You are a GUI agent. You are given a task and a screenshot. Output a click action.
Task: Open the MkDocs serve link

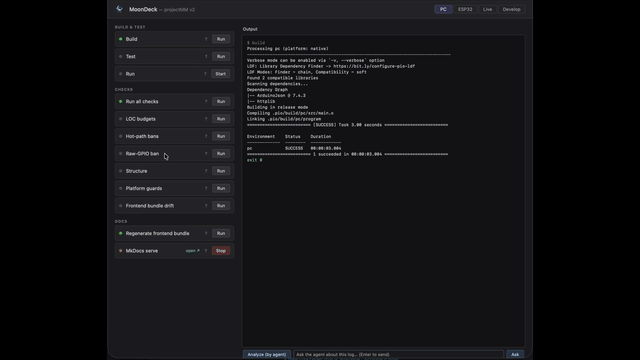click(193, 251)
